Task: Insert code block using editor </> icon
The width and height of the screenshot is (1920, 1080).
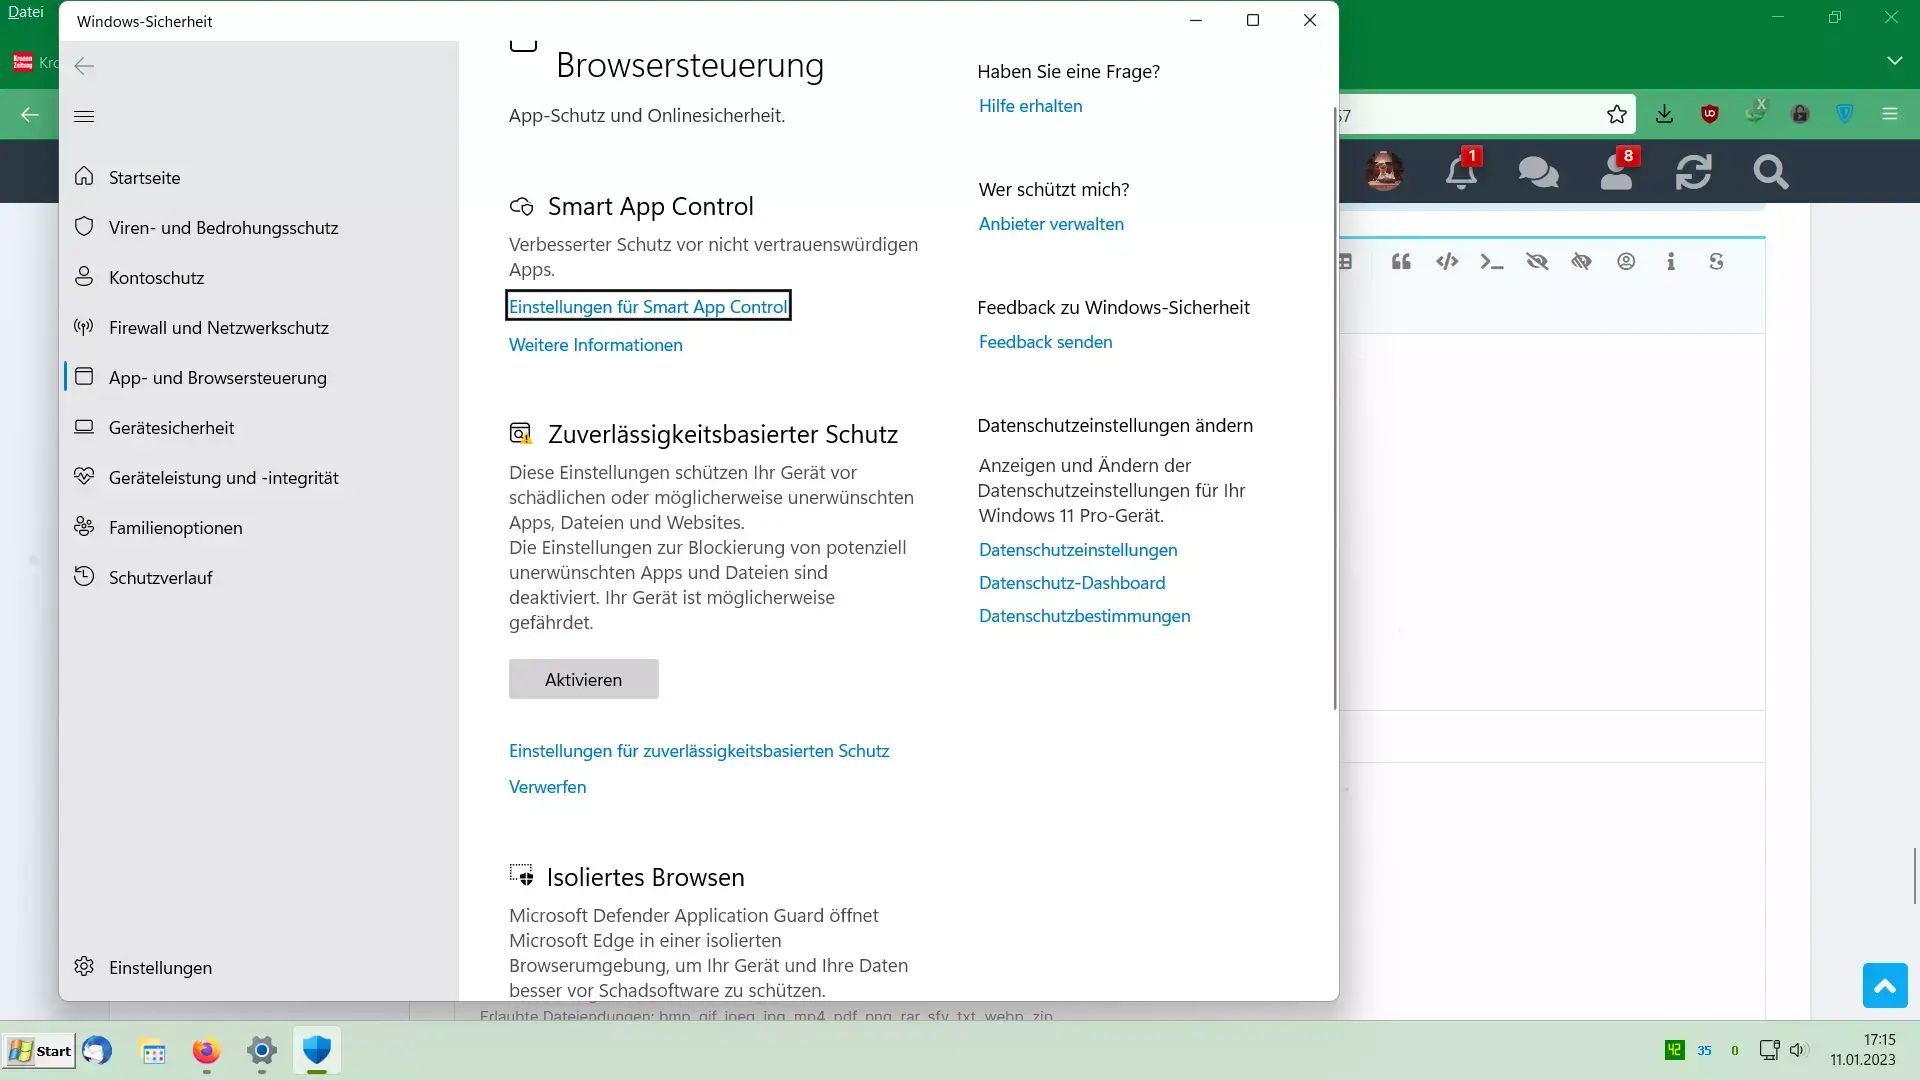Action: (x=1446, y=262)
